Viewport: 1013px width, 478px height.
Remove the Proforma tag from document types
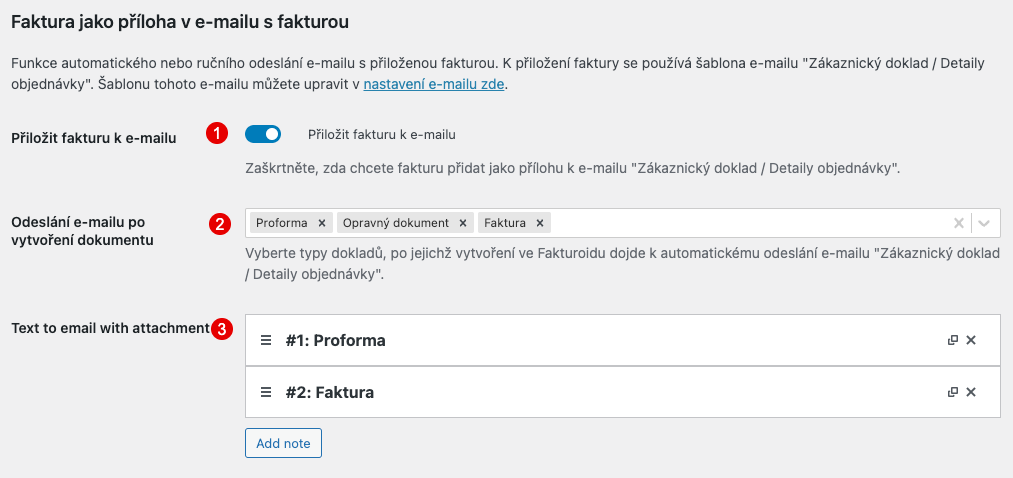pos(321,223)
